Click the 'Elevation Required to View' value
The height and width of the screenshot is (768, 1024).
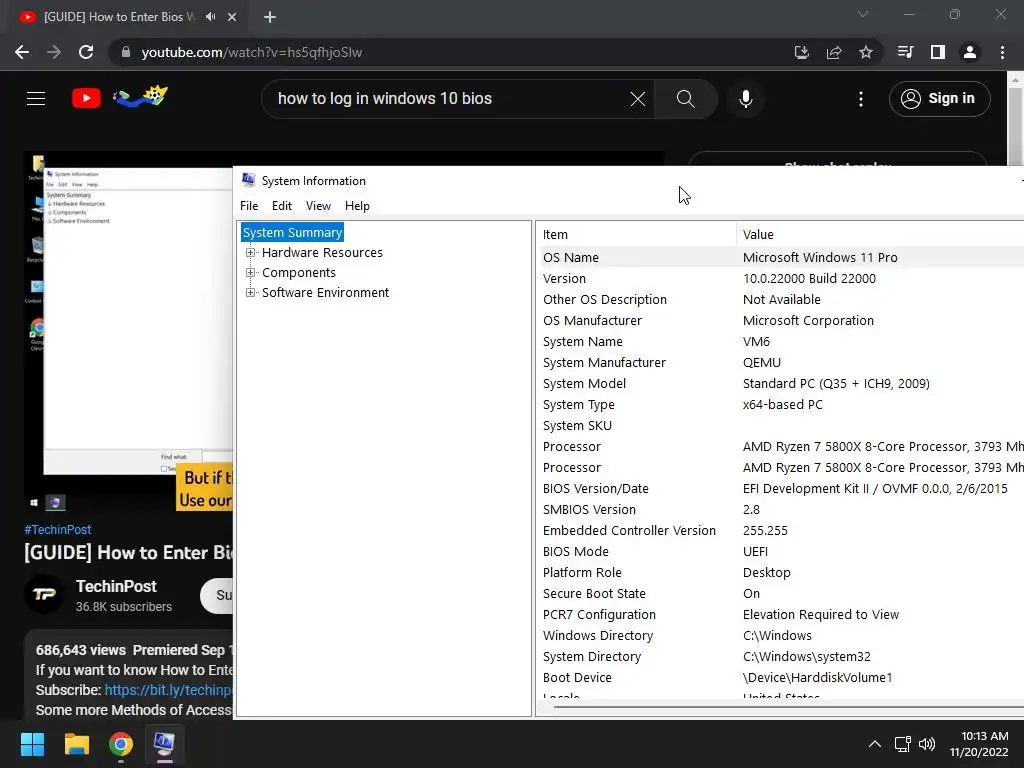821,615
